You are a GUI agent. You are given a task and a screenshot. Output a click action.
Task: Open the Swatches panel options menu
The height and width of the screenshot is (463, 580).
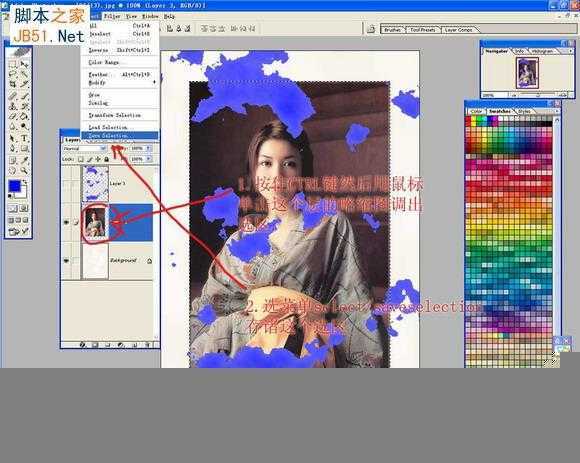557,111
